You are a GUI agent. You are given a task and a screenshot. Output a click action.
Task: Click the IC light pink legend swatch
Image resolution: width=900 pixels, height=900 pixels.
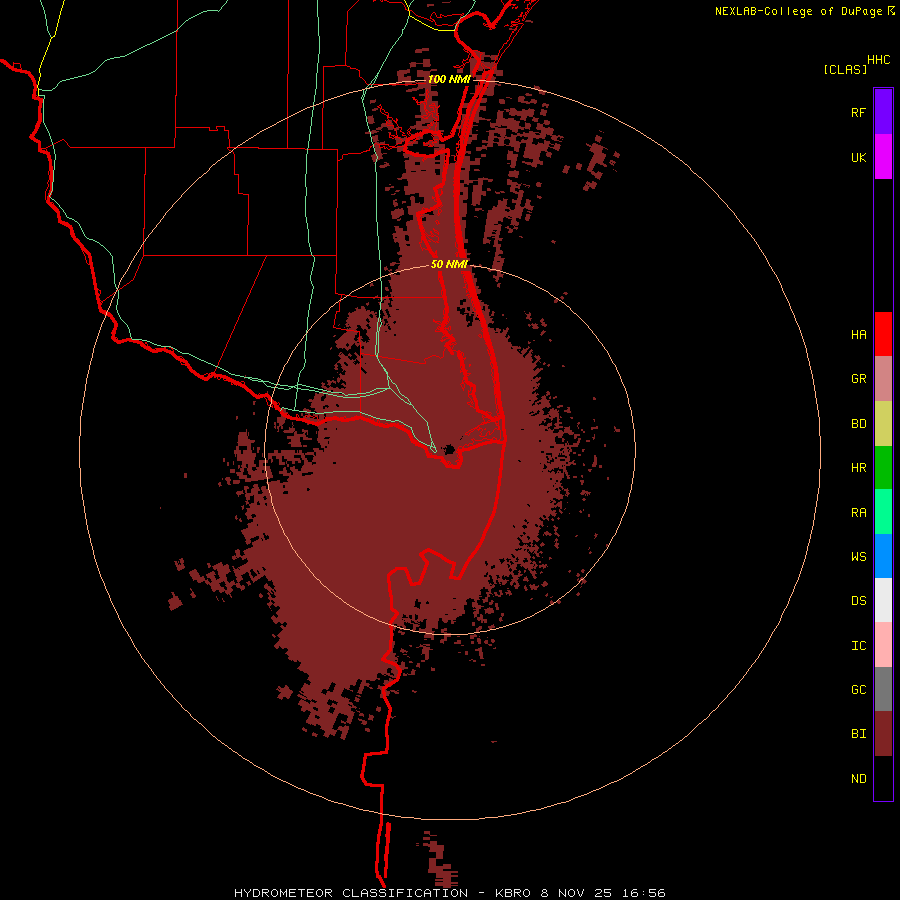[883, 645]
